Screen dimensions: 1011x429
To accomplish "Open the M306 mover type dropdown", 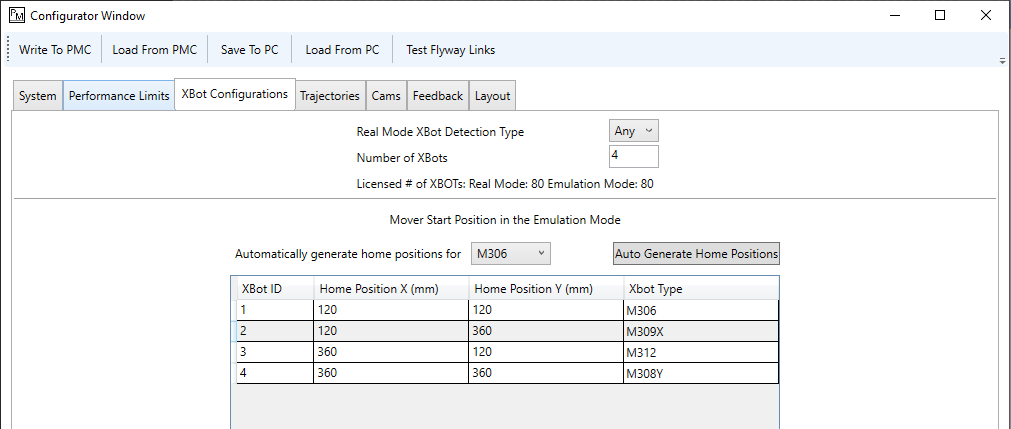I will point(510,254).
